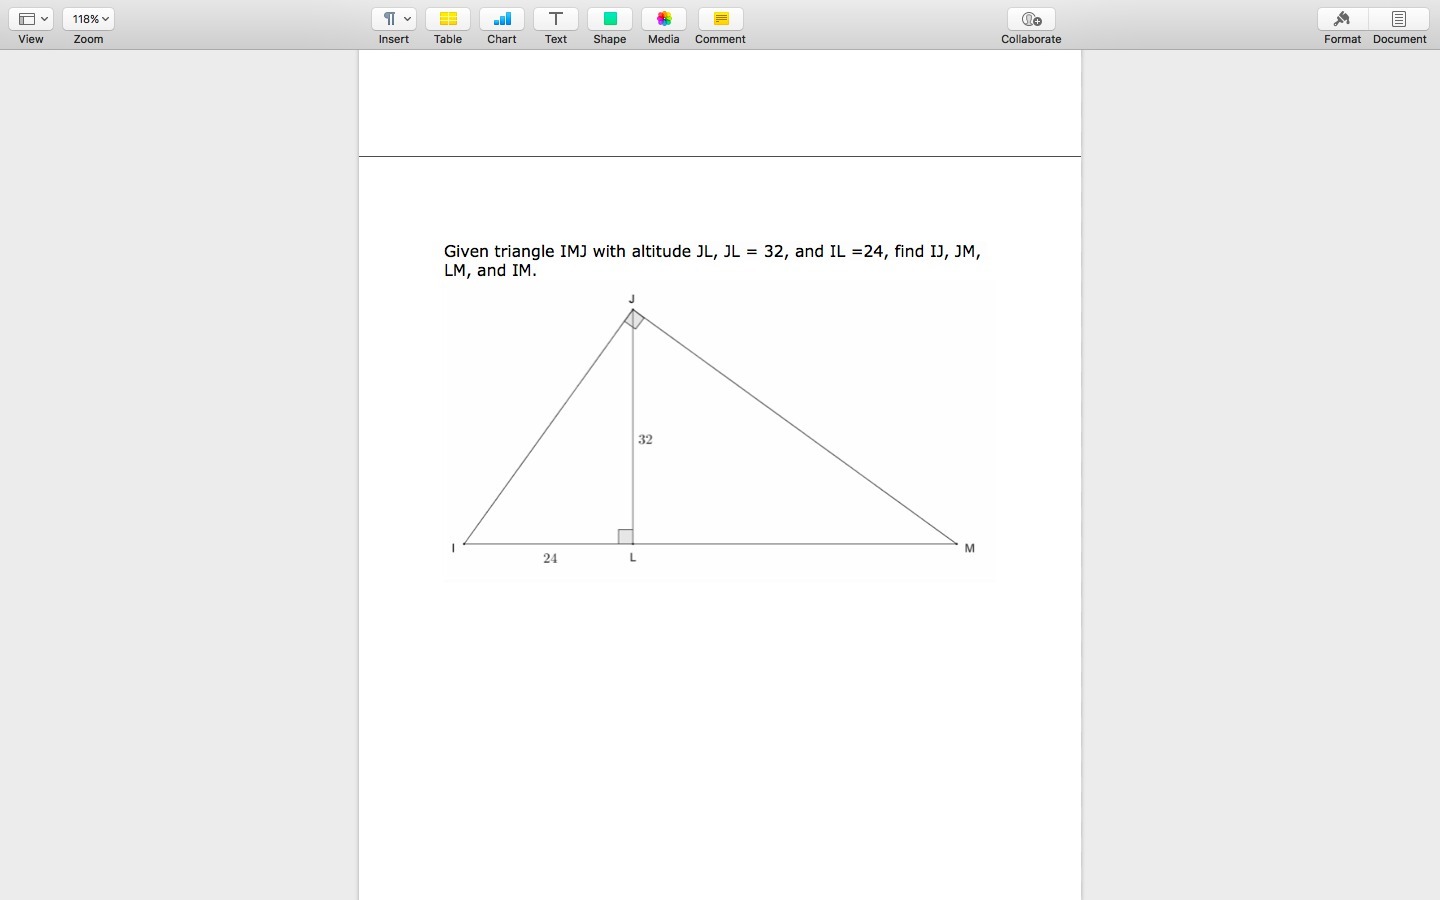Click the 24 label under segment IL
1440x900 pixels.
click(550, 559)
